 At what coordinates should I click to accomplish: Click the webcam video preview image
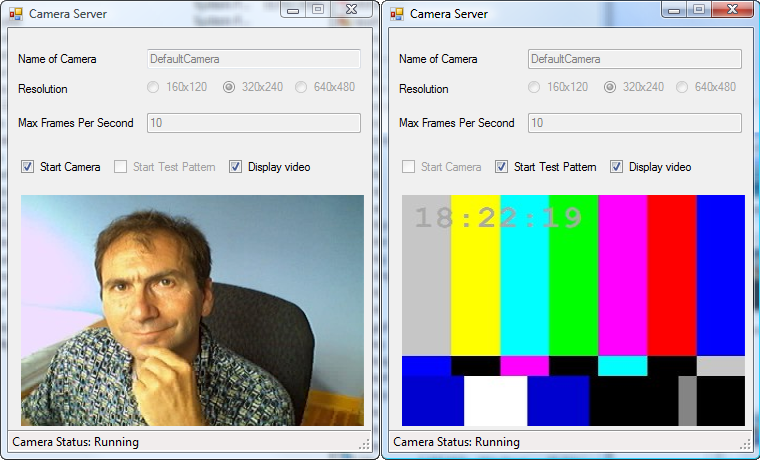coord(192,311)
